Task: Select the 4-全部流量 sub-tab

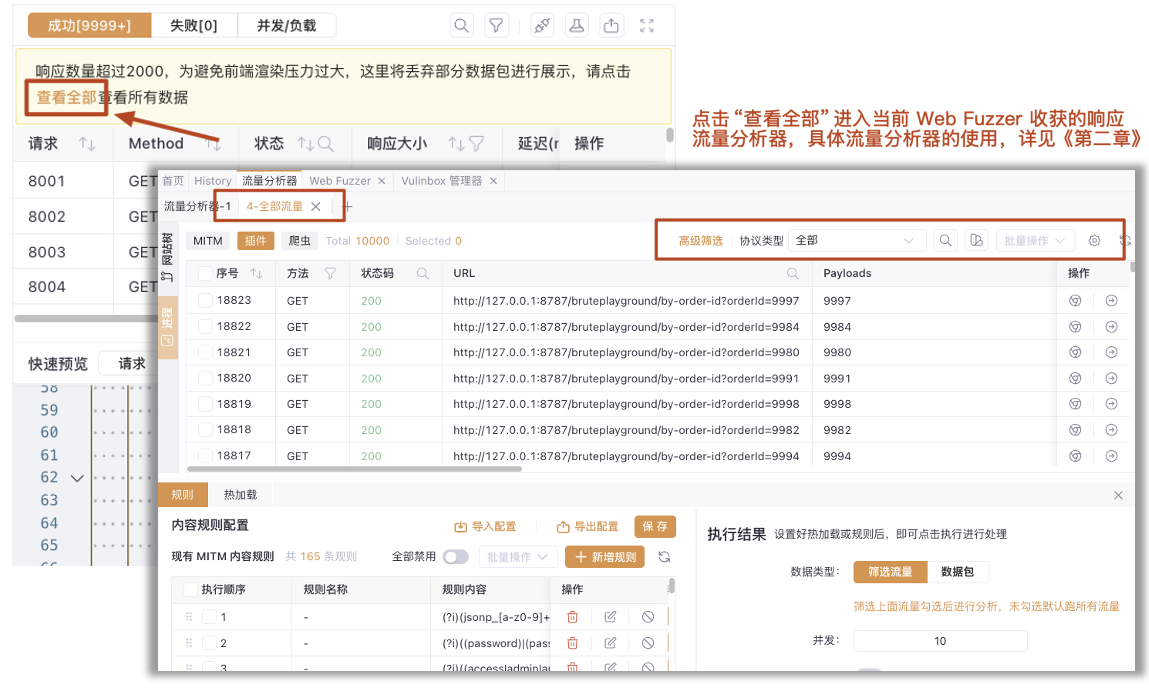Action: (x=275, y=207)
